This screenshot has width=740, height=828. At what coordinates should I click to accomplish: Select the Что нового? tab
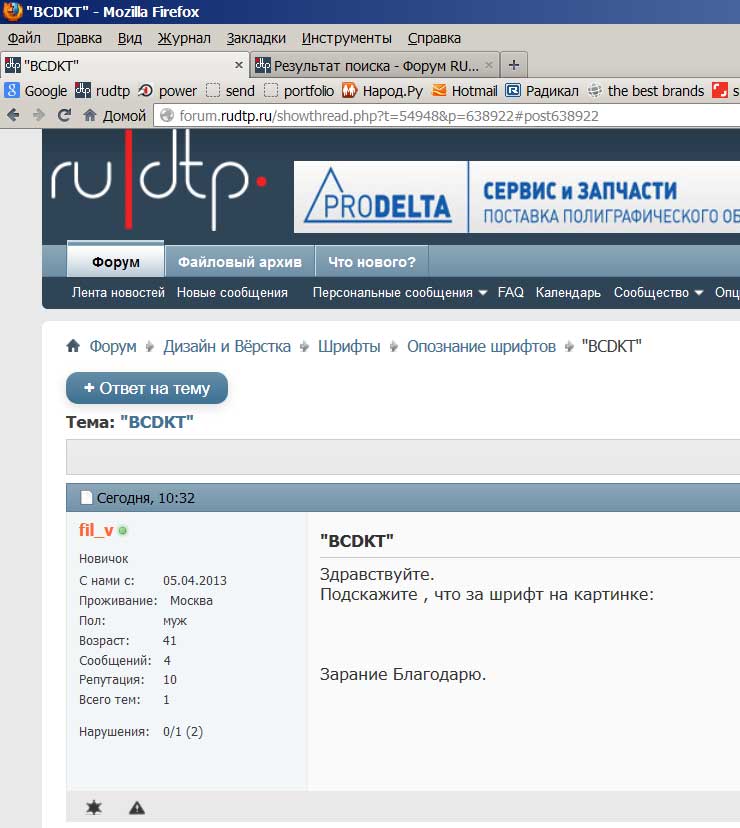[372, 261]
